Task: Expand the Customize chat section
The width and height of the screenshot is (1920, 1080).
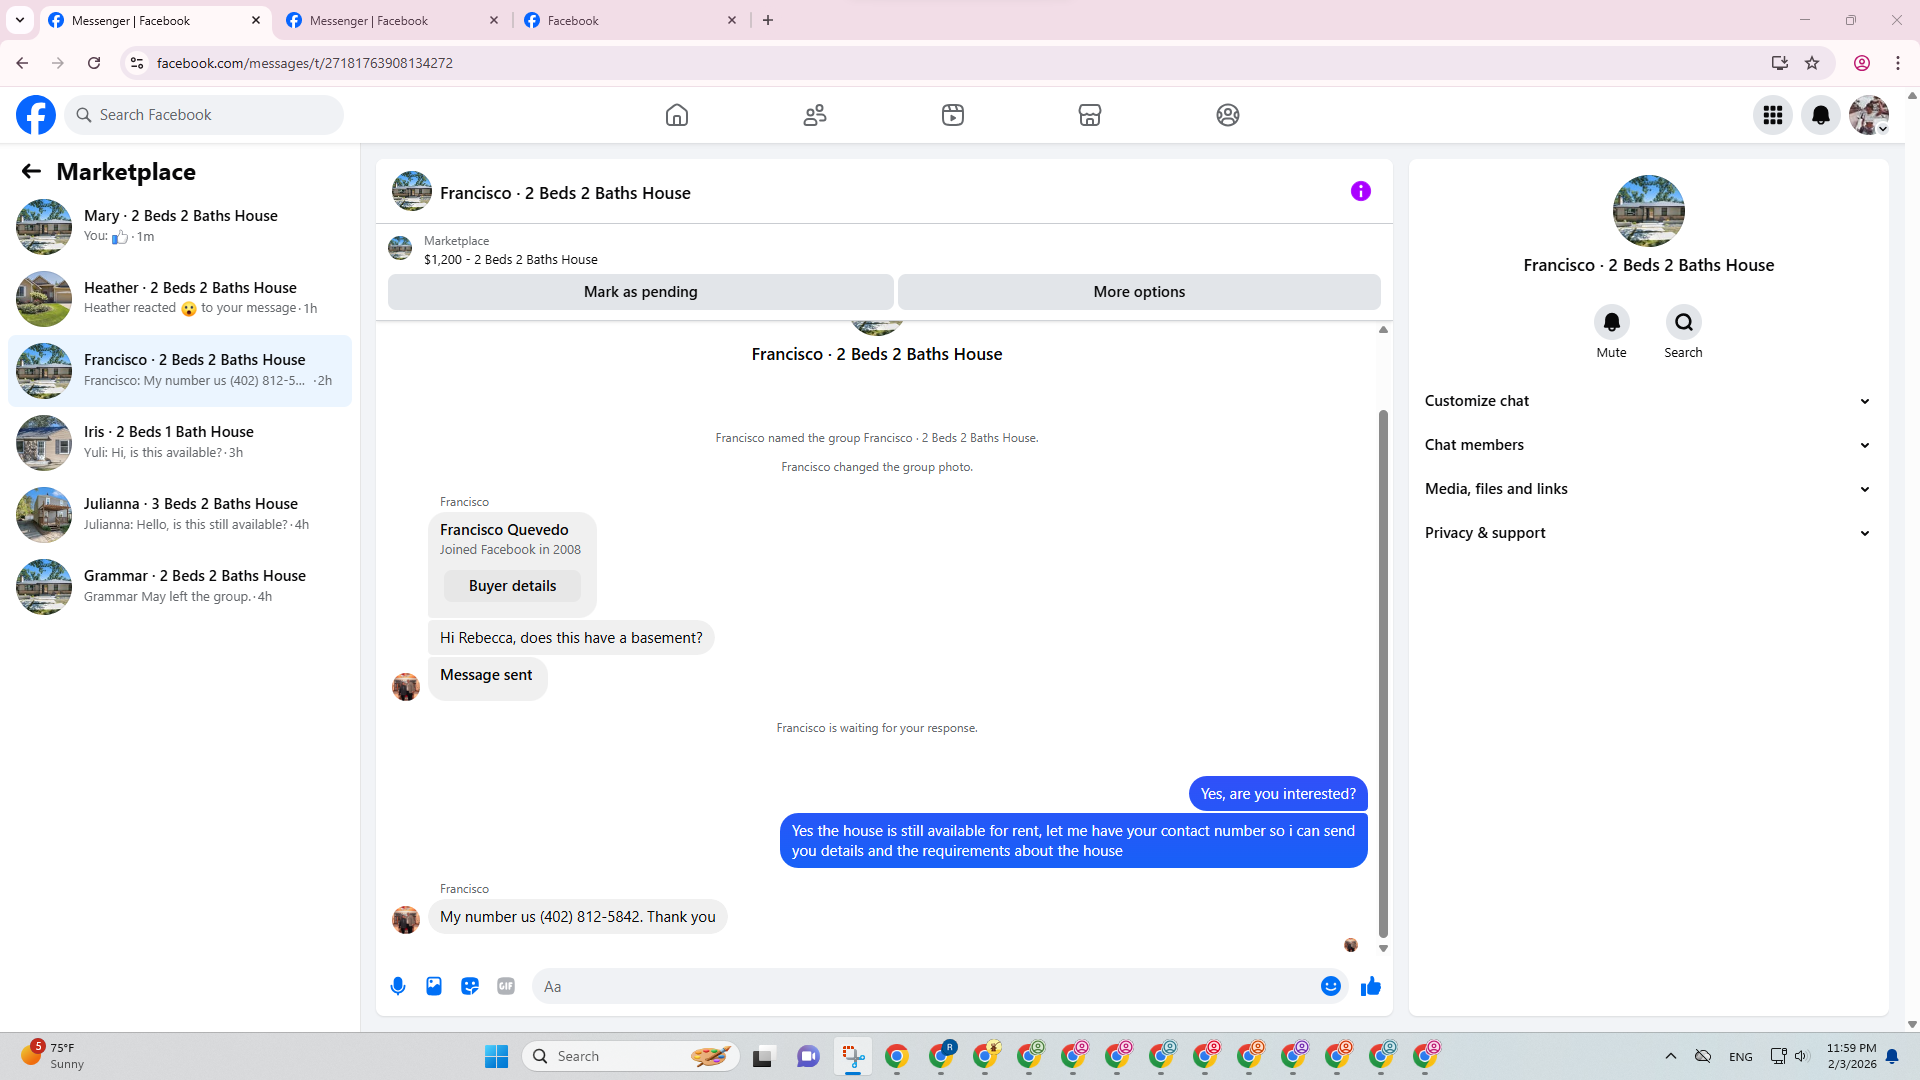Action: coord(1648,401)
